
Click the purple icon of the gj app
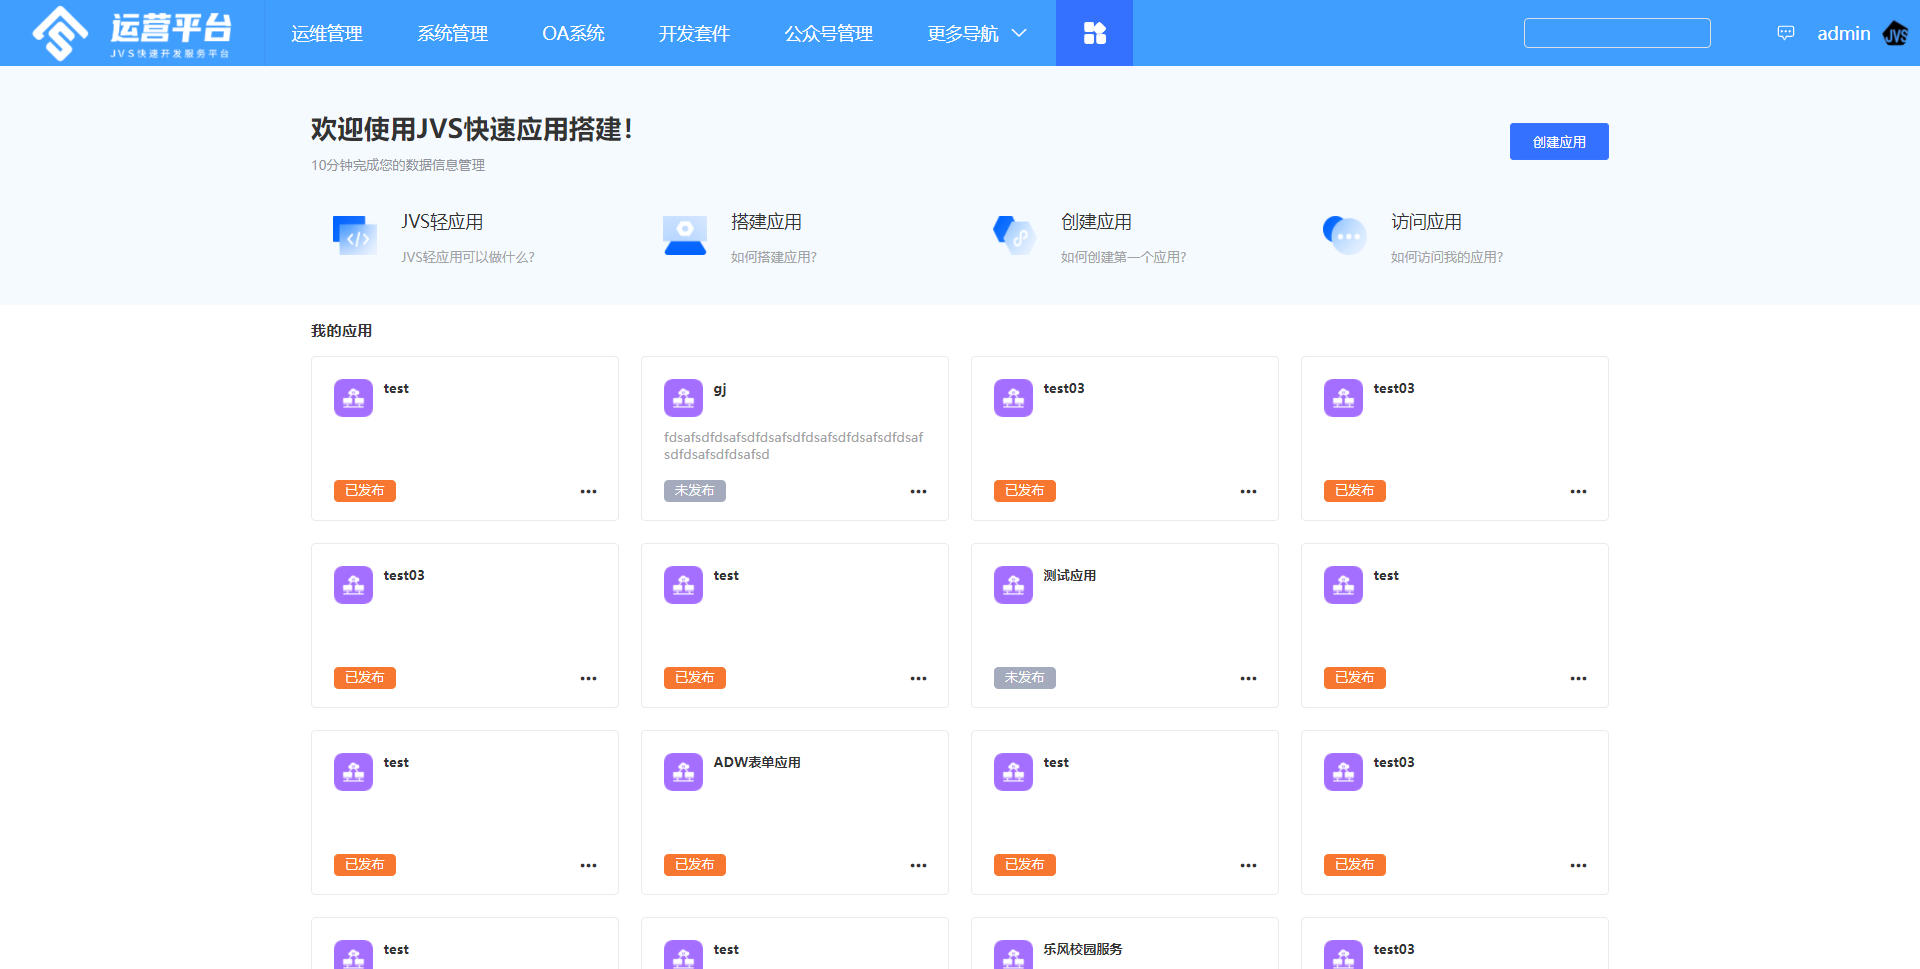click(x=683, y=398)
